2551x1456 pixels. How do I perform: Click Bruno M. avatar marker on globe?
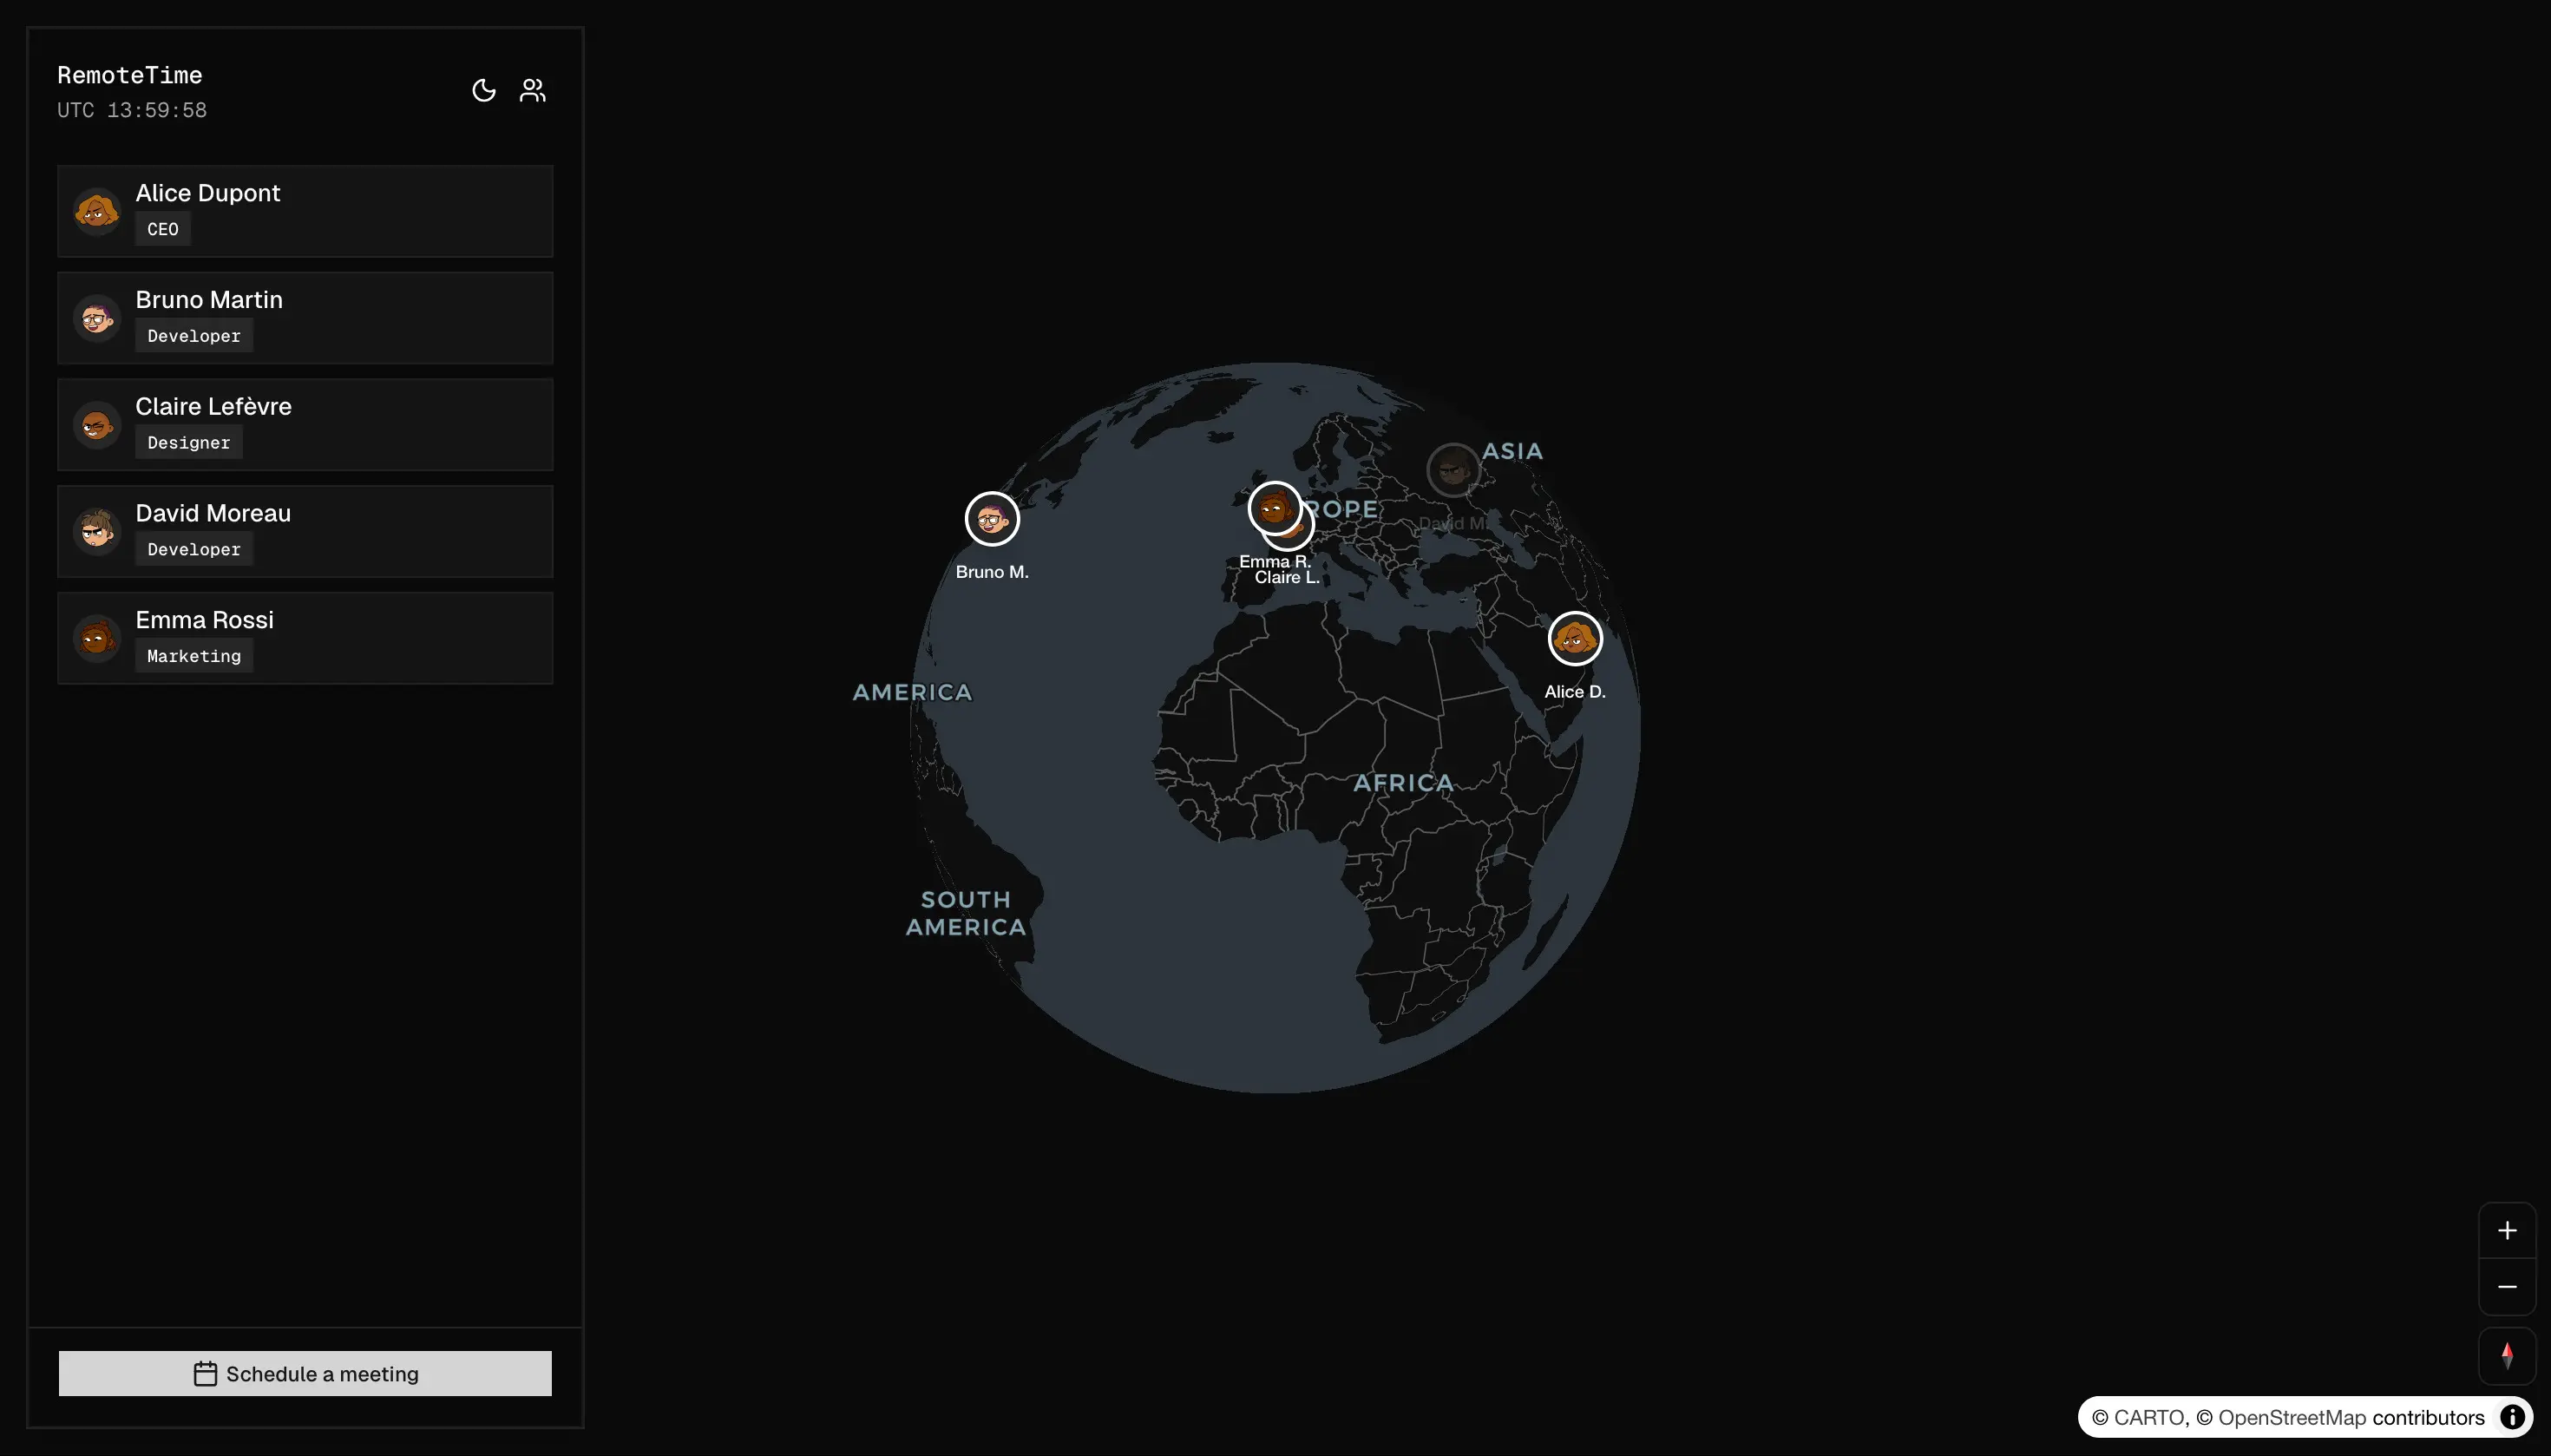[991, 519]
